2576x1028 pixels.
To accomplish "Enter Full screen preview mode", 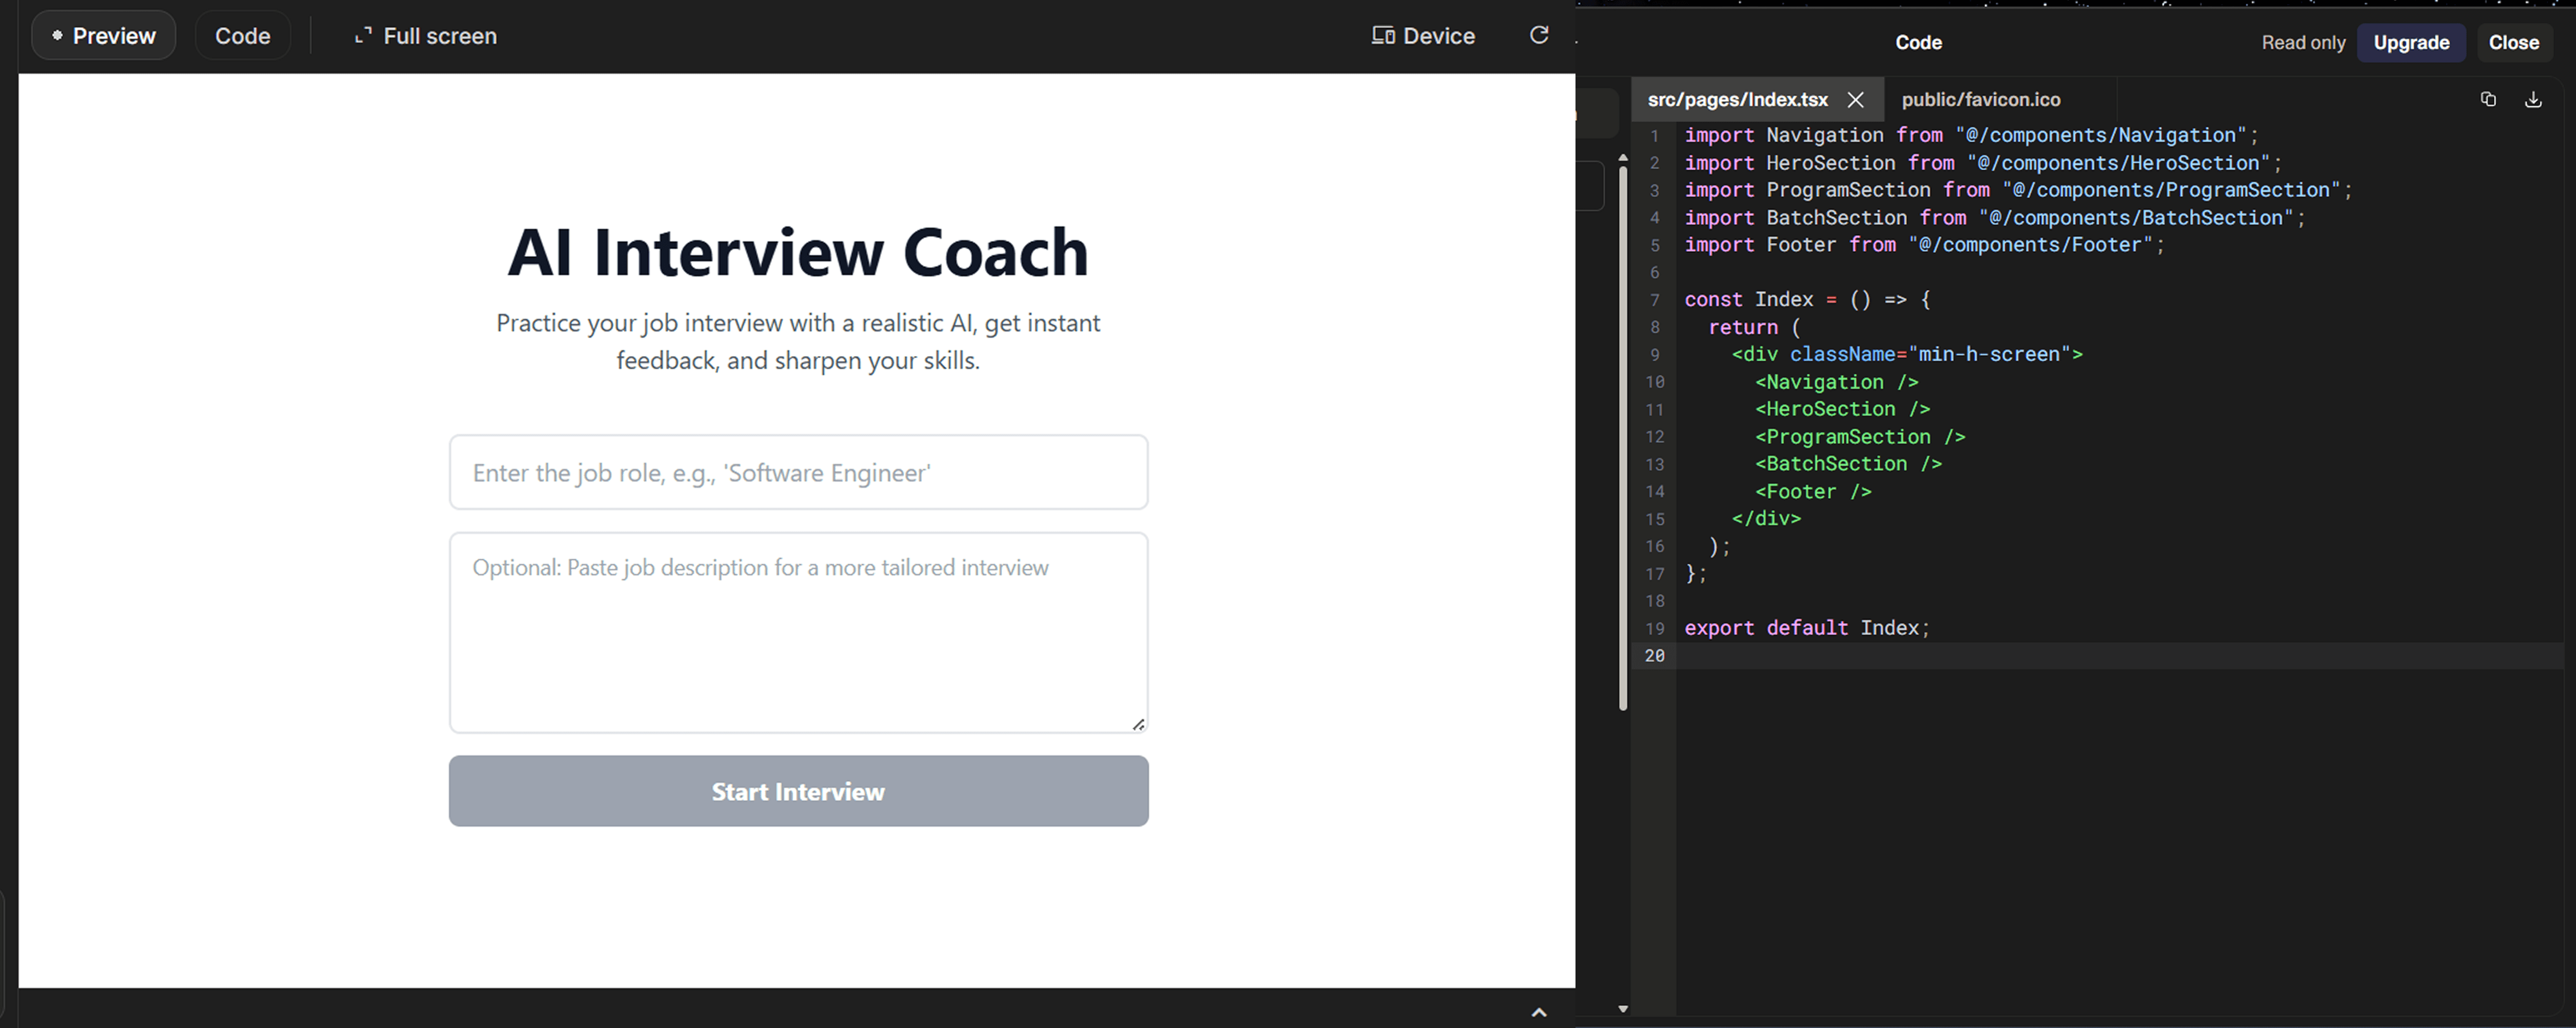I will pos(426,36).
